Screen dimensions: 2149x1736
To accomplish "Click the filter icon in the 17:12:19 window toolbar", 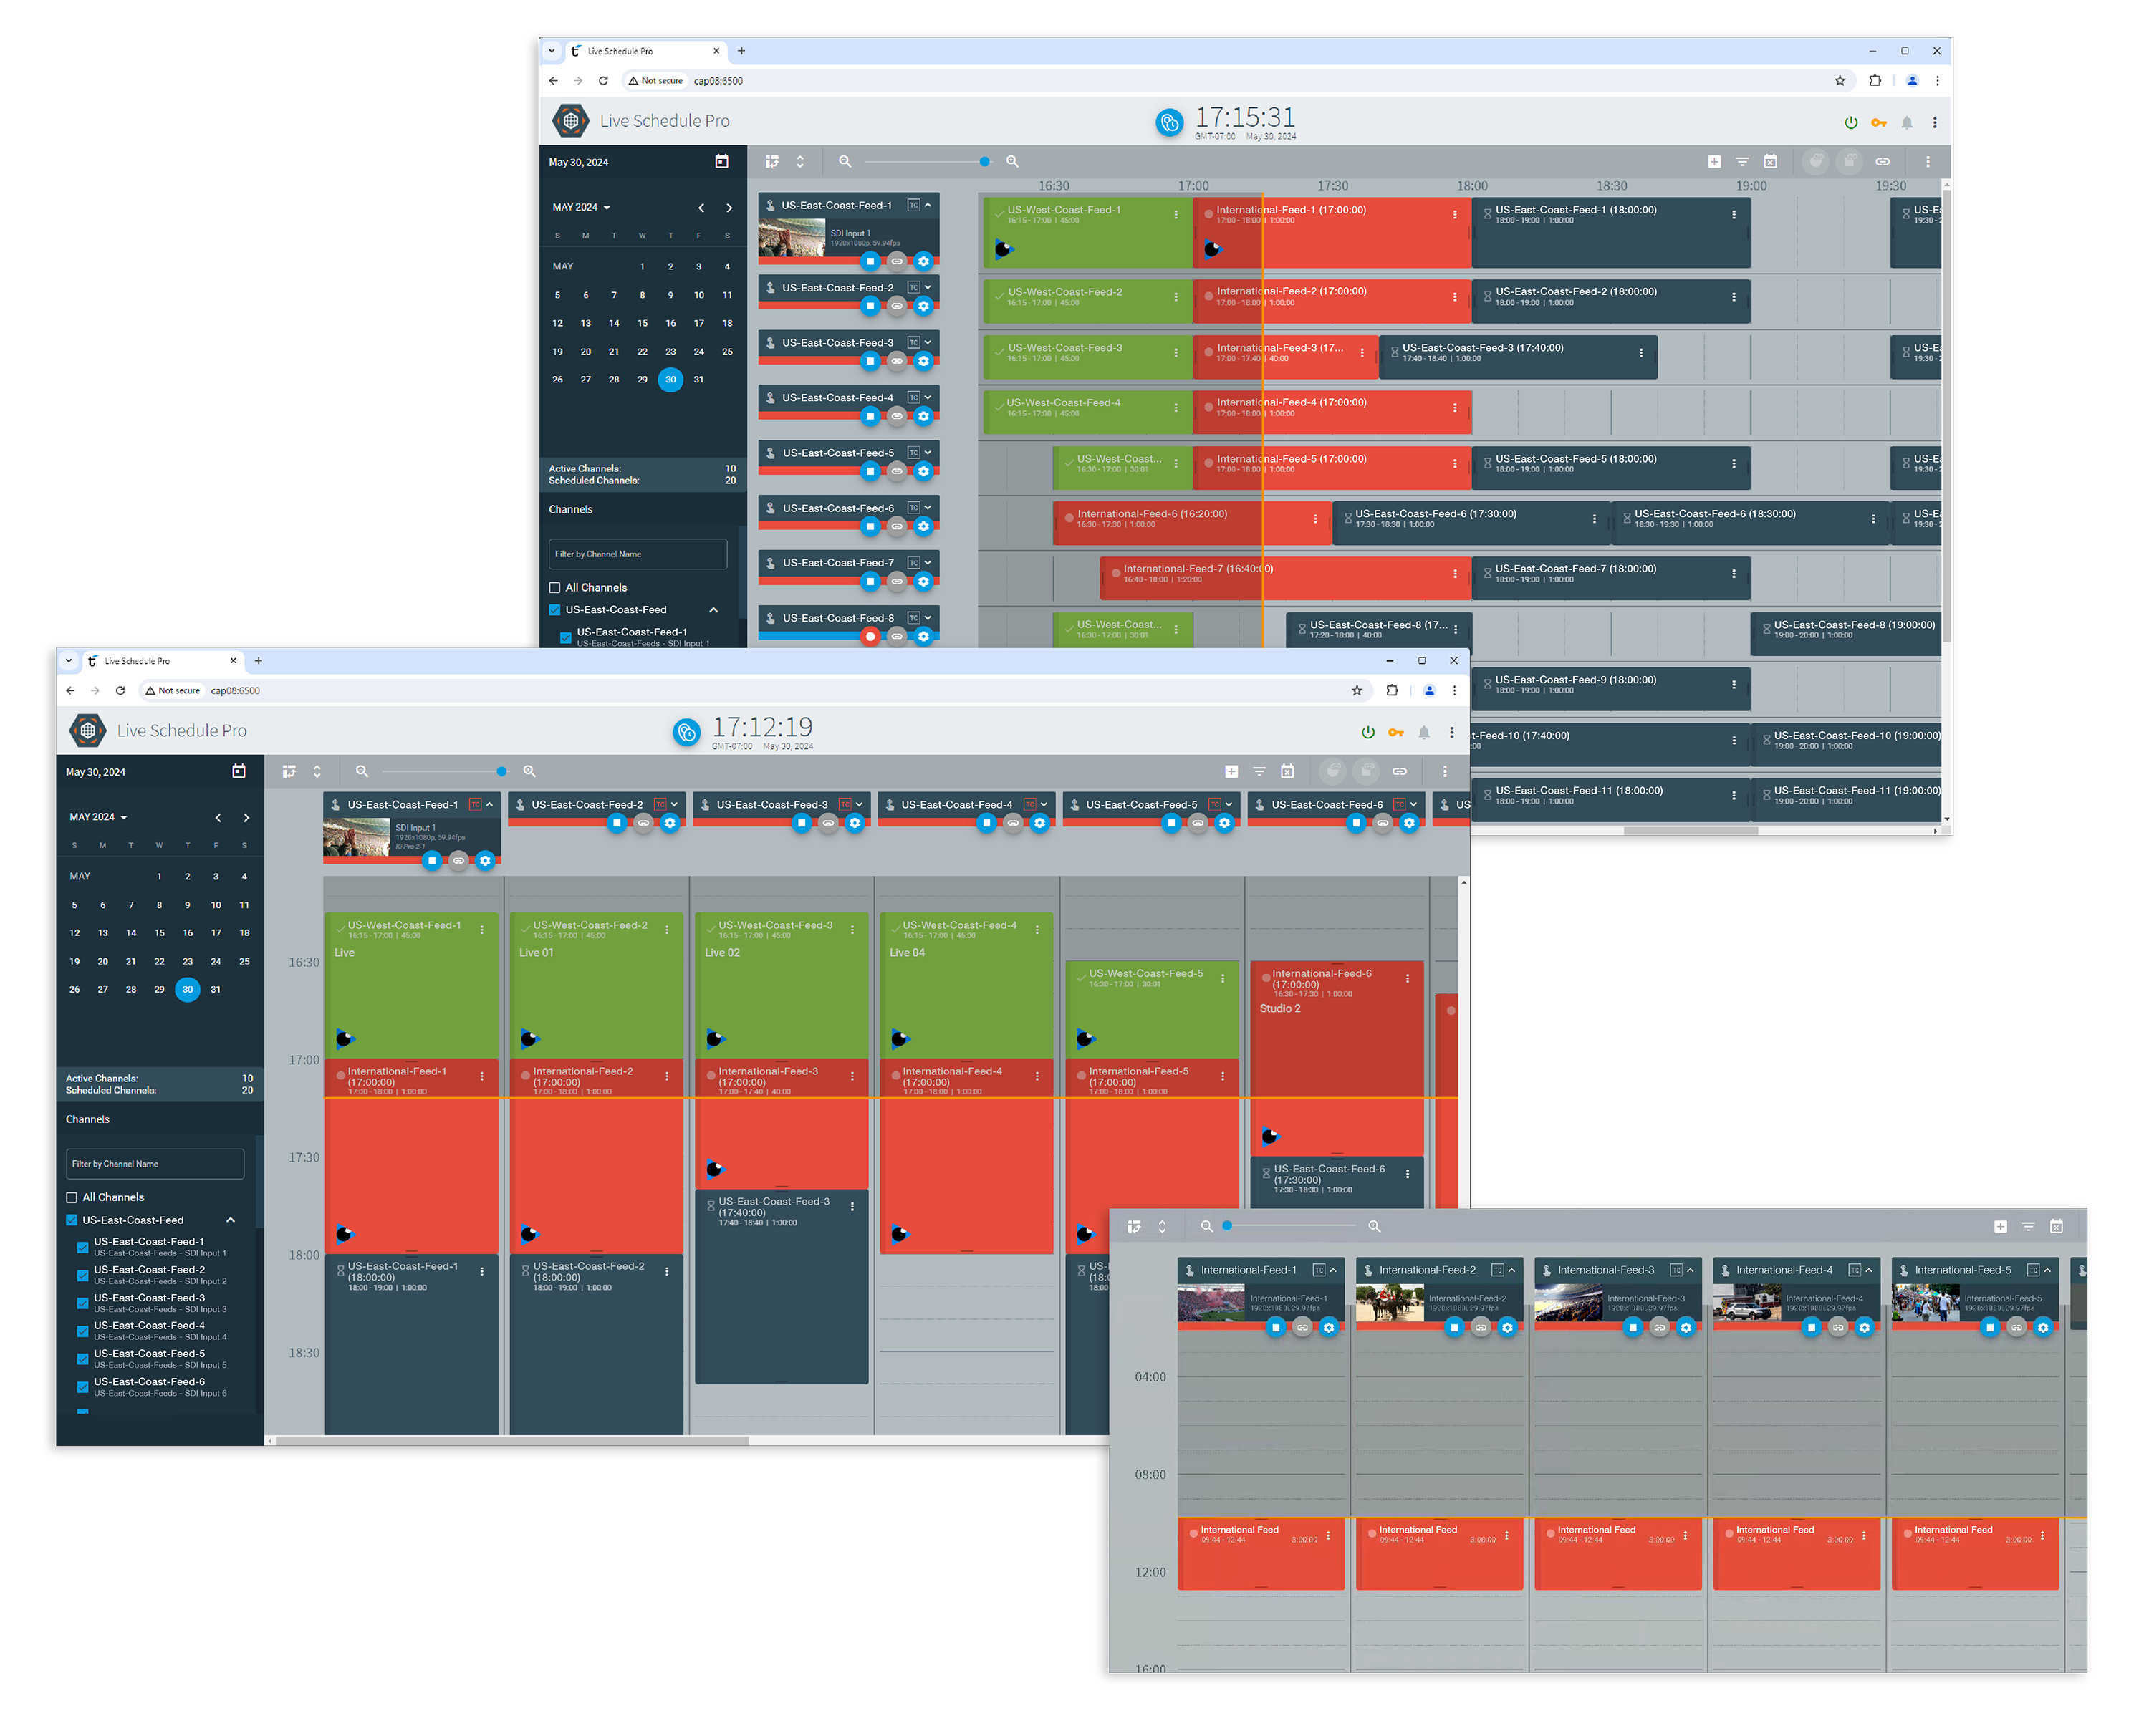I will pyautogui.click(x=1259, y=771).
